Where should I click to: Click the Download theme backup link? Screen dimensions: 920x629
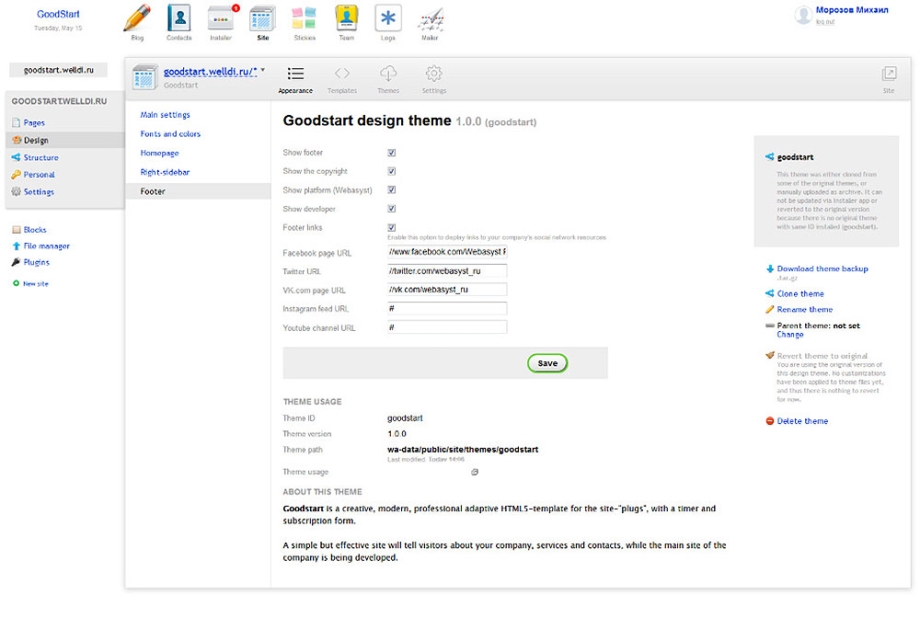click(822, 269)
